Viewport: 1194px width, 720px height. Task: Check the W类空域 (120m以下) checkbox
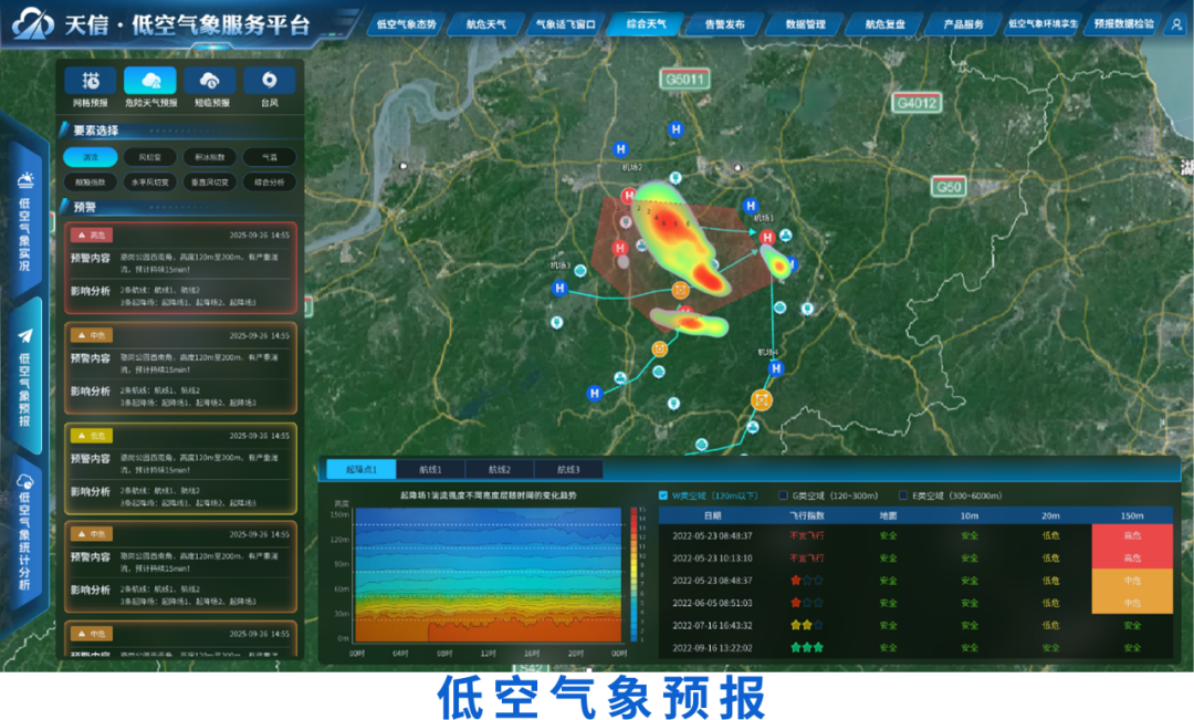[x=664, y=495]
